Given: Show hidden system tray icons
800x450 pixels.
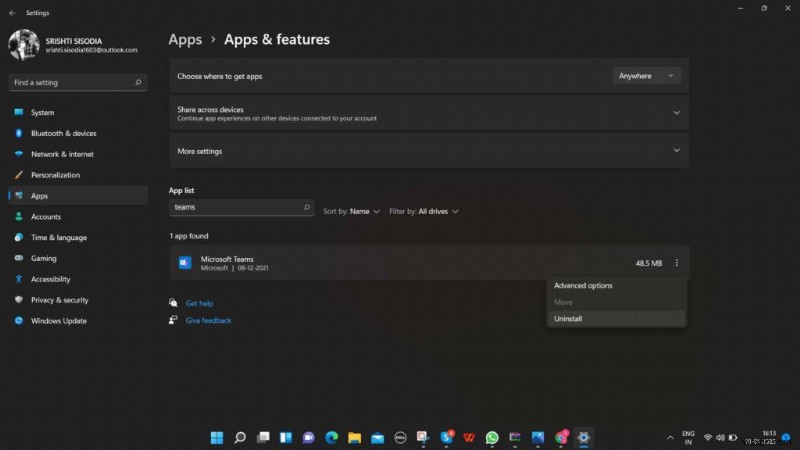Looking at the screenshot, I should pos(670,438).
